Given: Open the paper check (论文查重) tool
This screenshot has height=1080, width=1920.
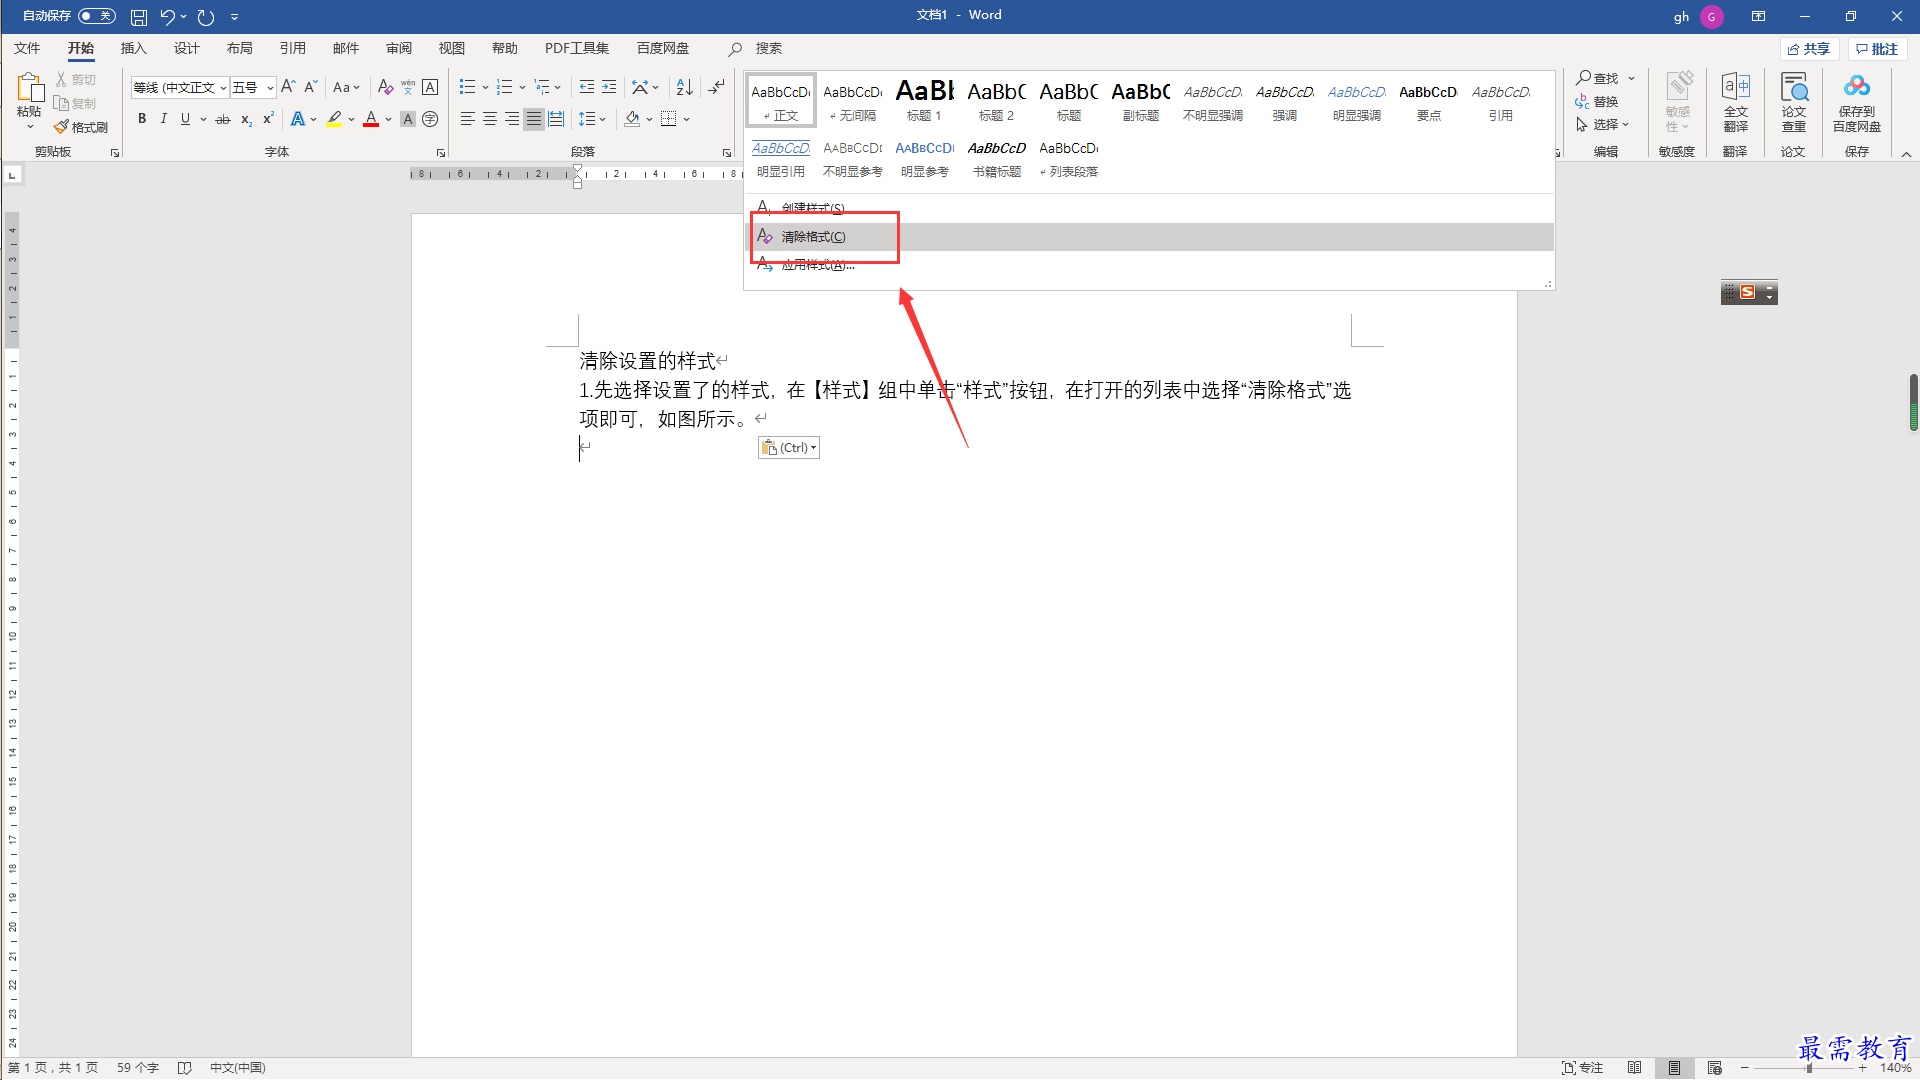Looking at the screenshot, I should tap(1794, 102).
